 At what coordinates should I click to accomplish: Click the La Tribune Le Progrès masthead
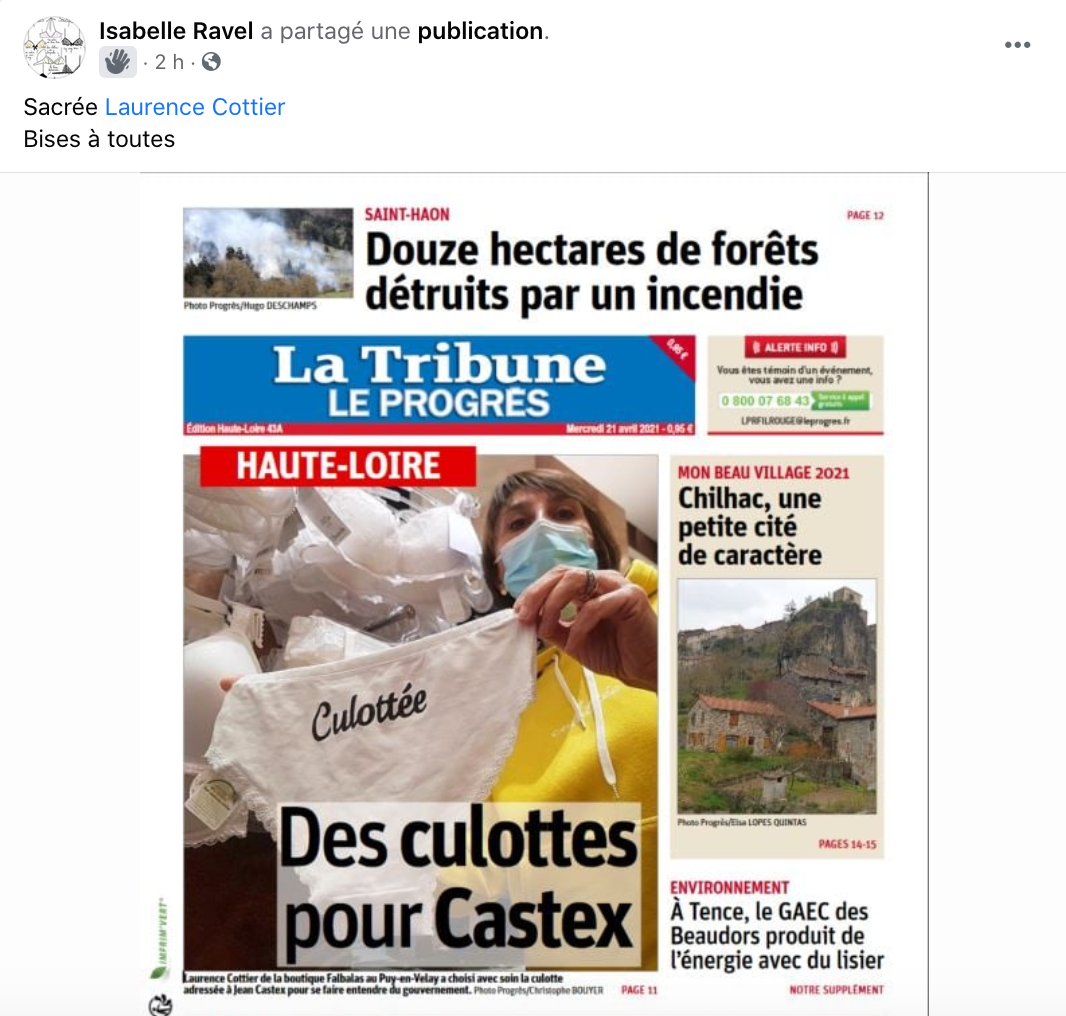tap(439, 384)
